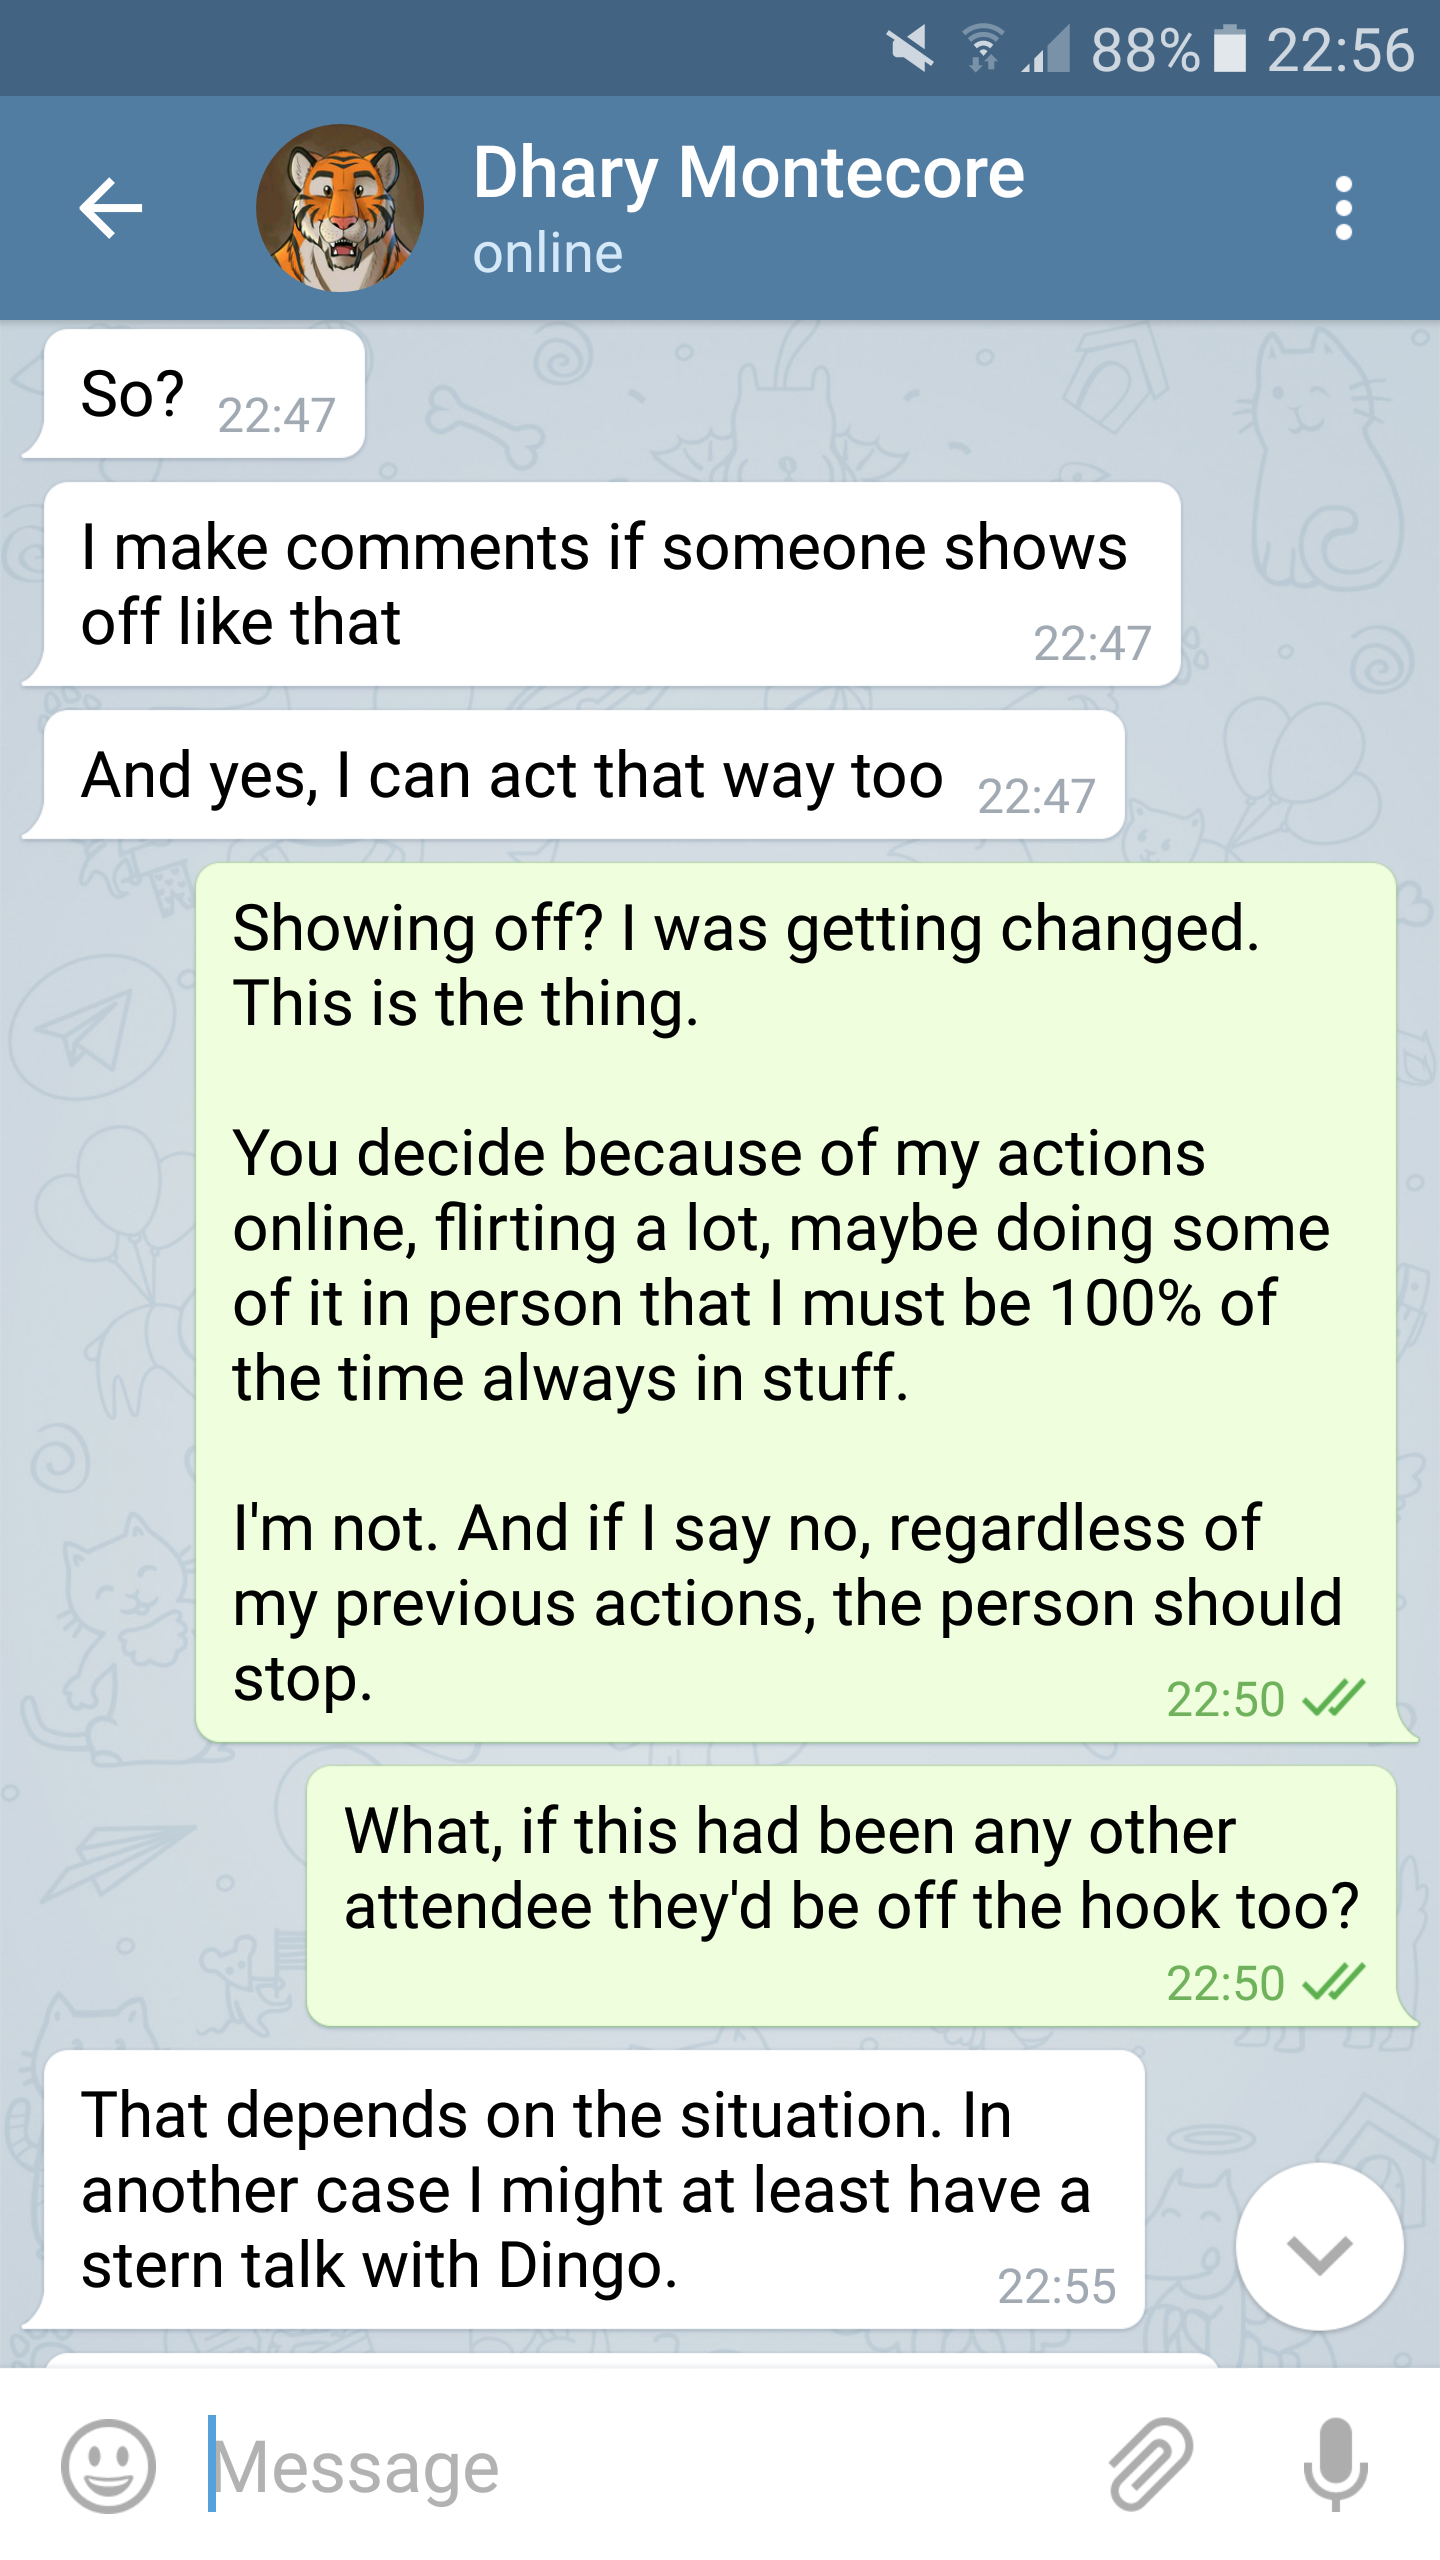This screenshot has height=2560, width=1440.
Task: Tap the microphone voice message icon
Action: pos(1335,2466)
